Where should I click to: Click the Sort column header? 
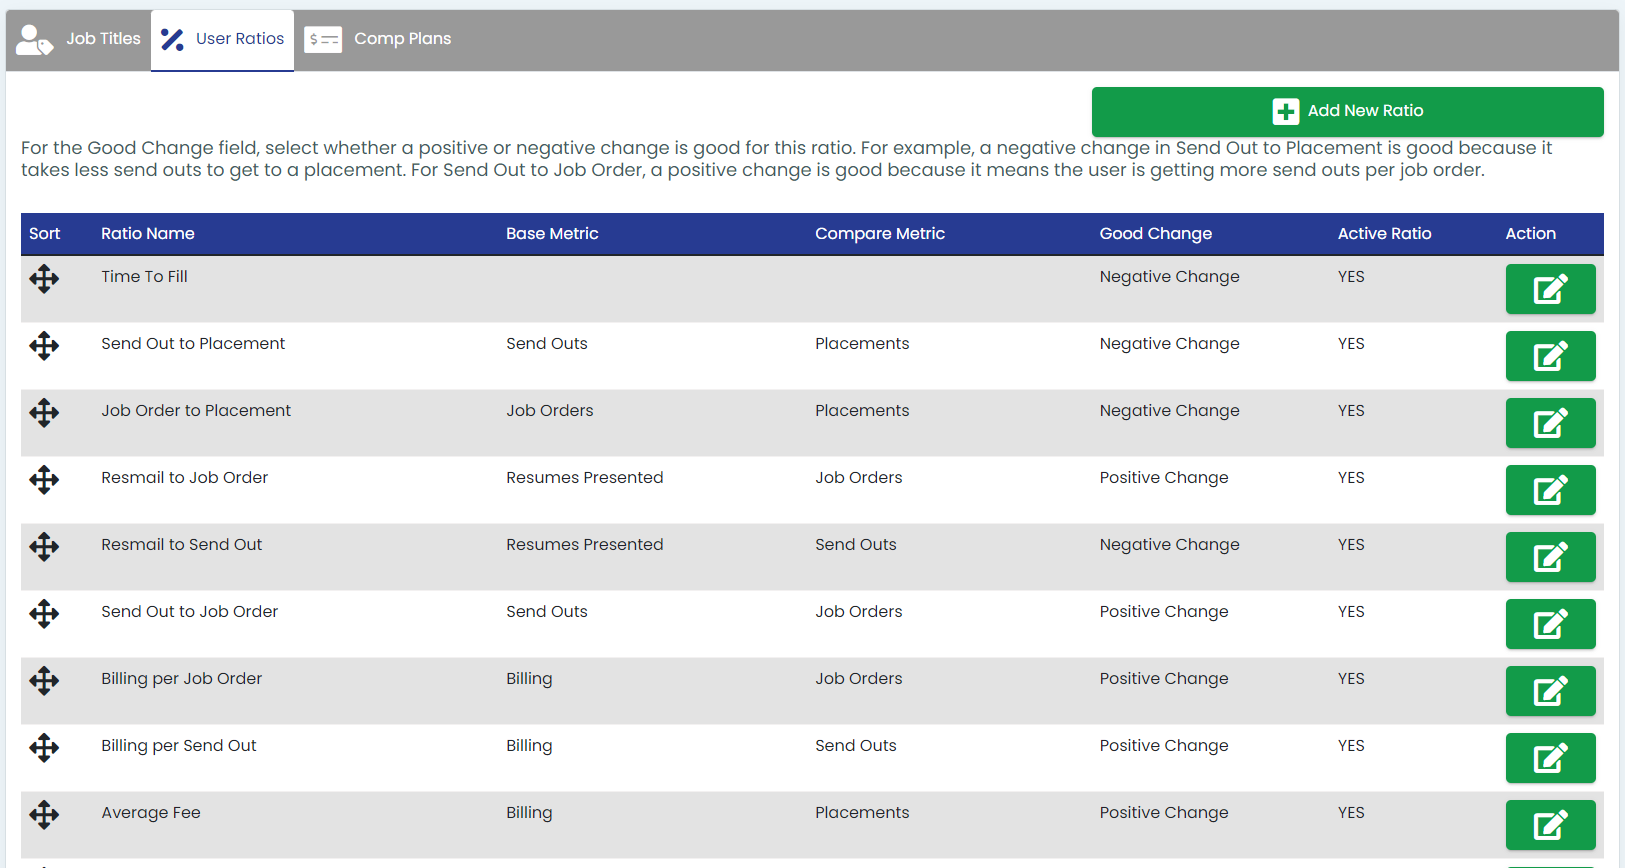click(x=45, y=234)
